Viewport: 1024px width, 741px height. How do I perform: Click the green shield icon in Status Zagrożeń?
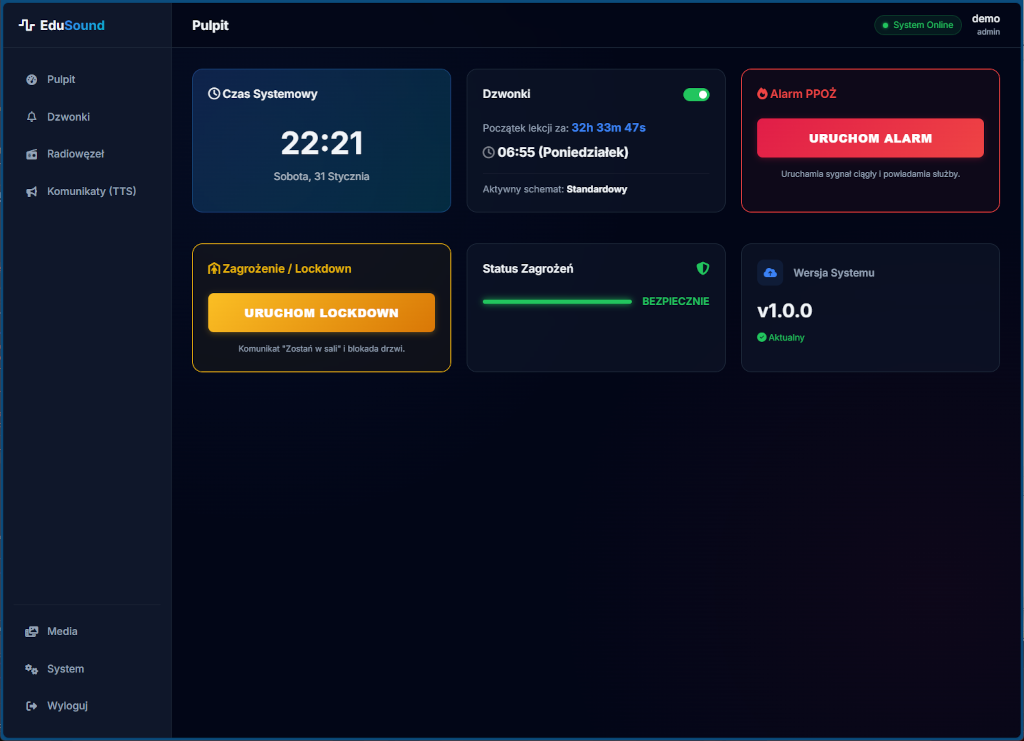coord(702,268)
